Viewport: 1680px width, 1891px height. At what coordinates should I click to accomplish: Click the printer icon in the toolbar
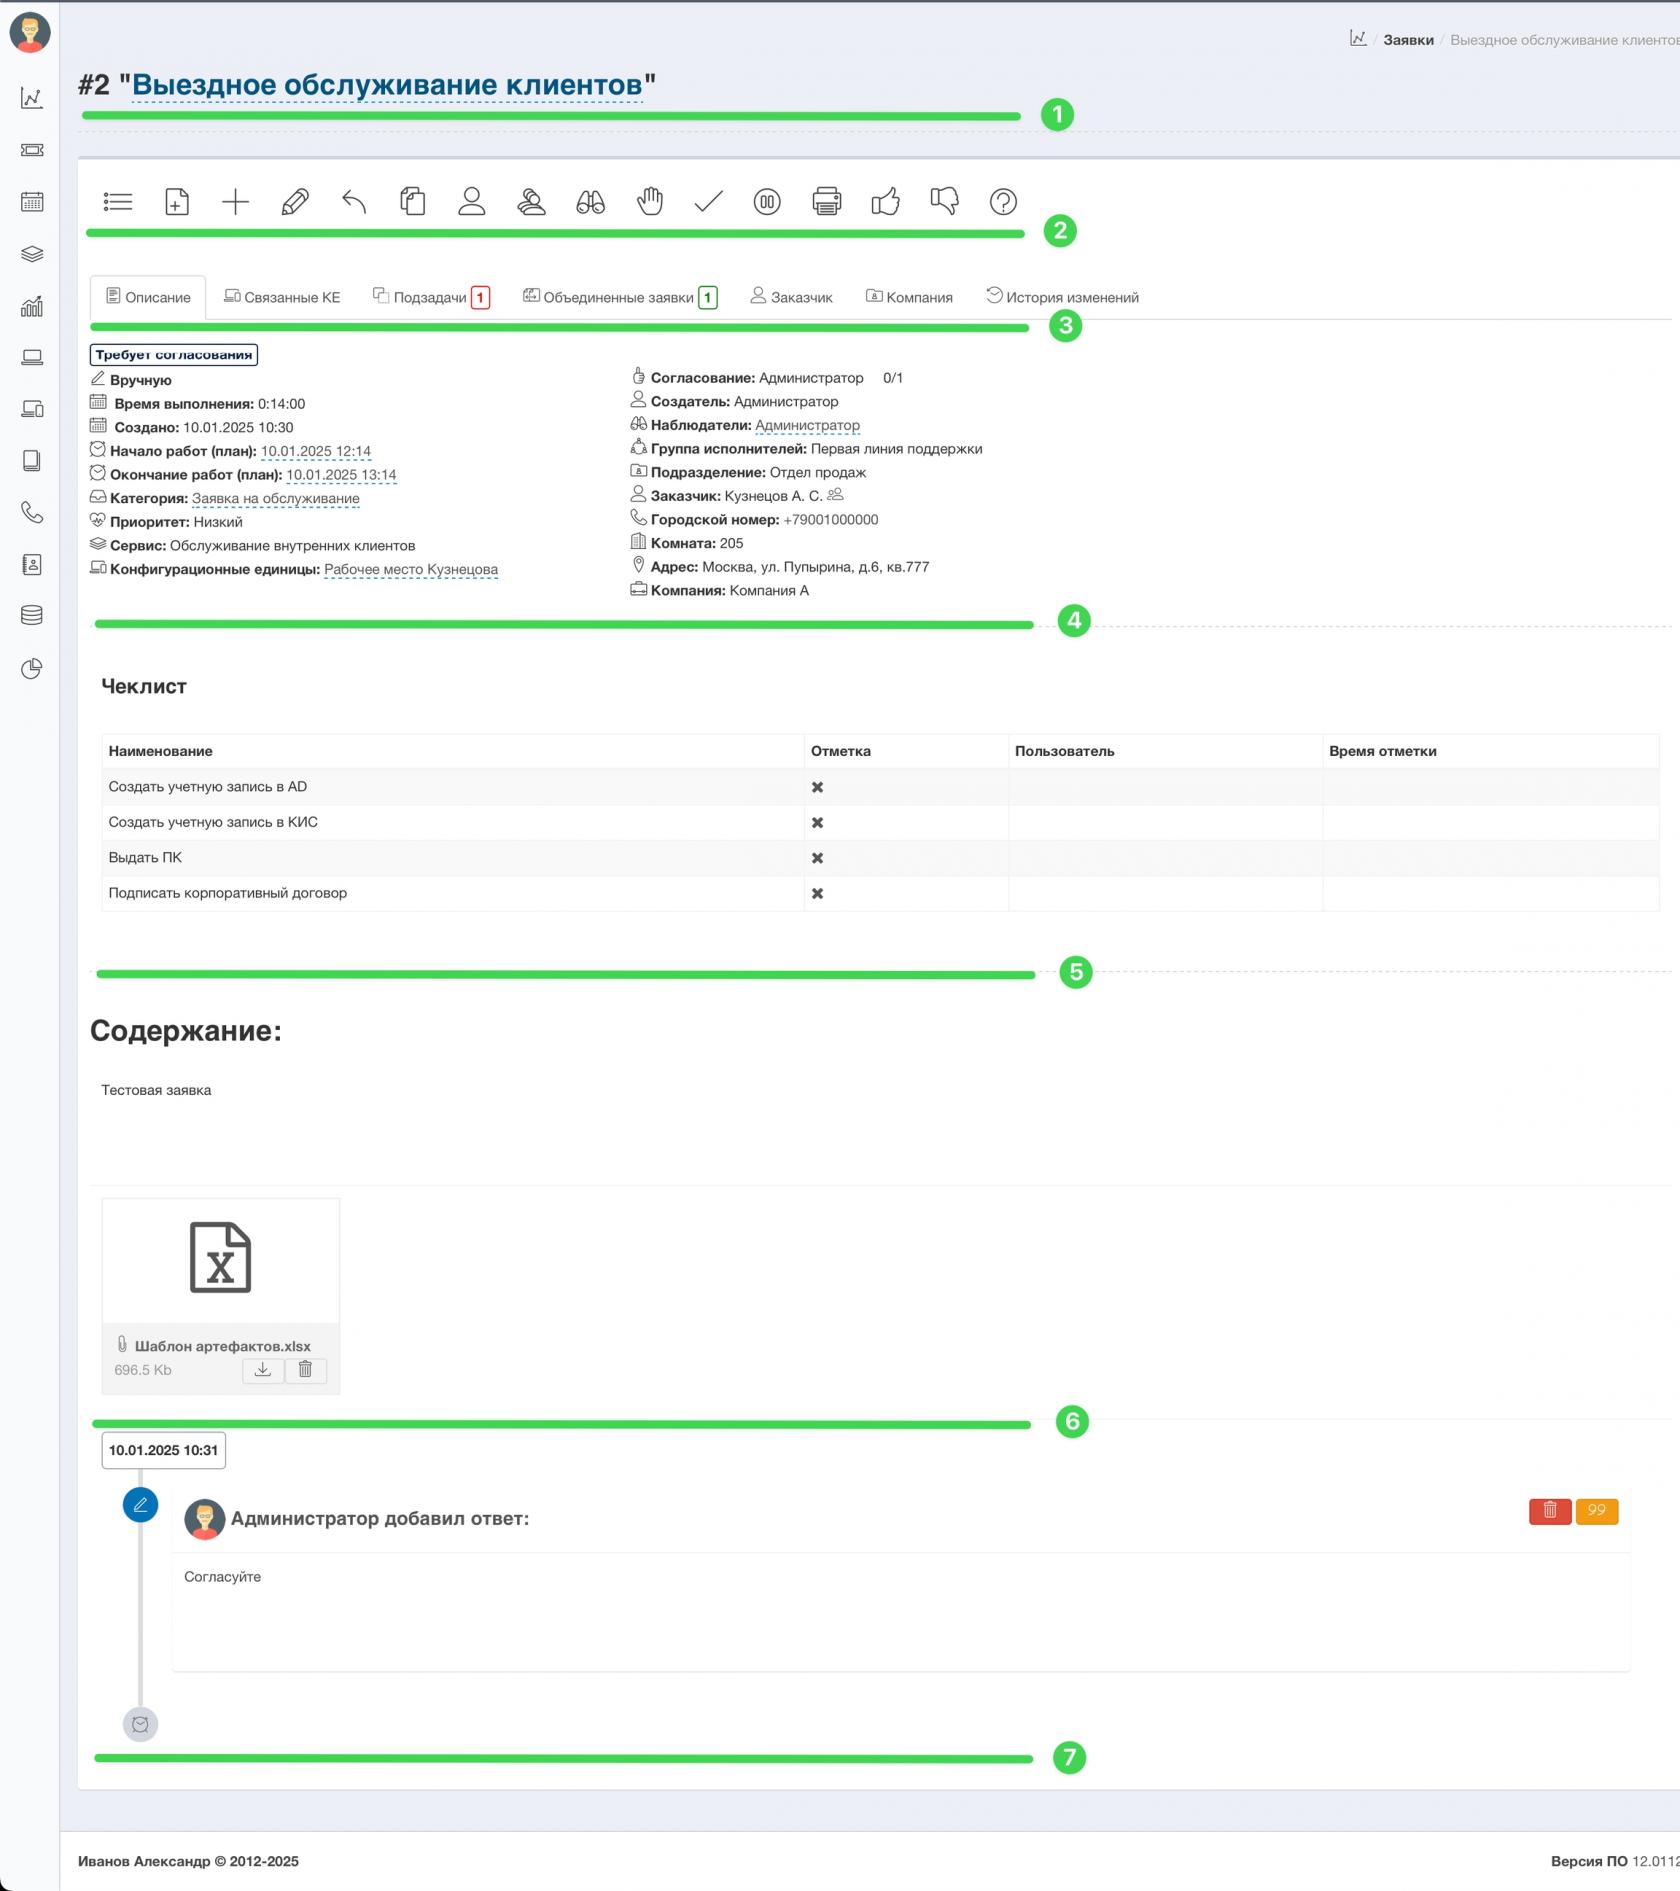click(x=826, y=202)
